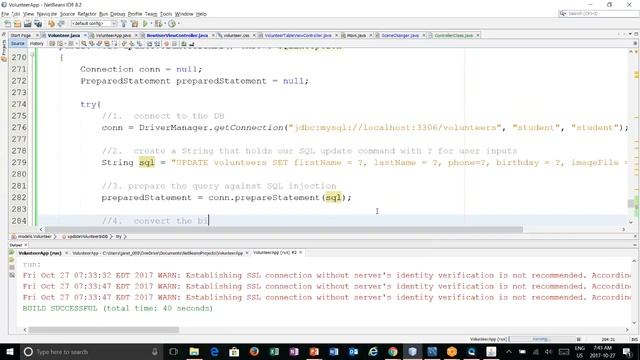Click the New File toolbar icon
Screen dimensions: 640x360
7,24
